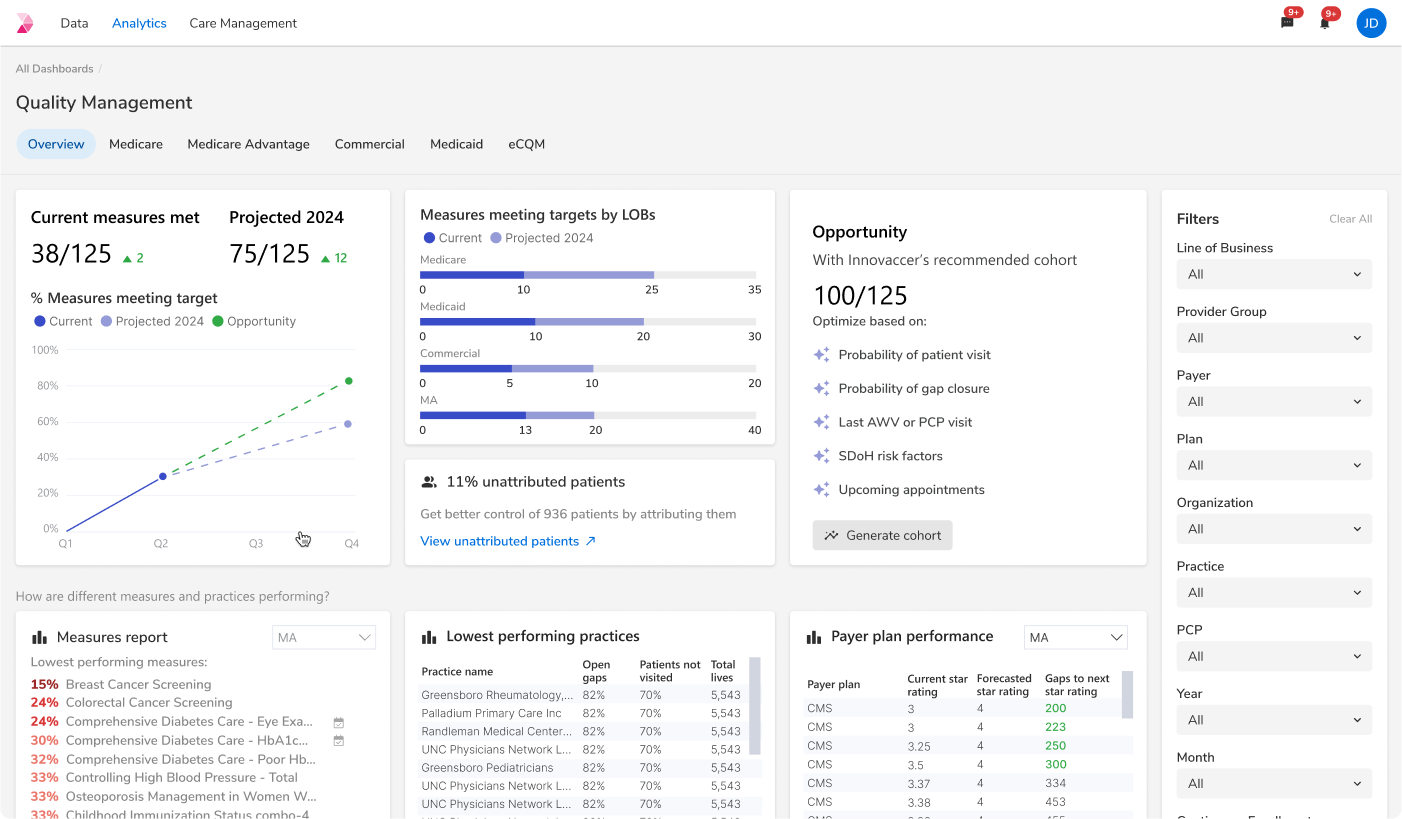Click the Innovaccer logo icon
The image size is (1402, 819).
25,23
